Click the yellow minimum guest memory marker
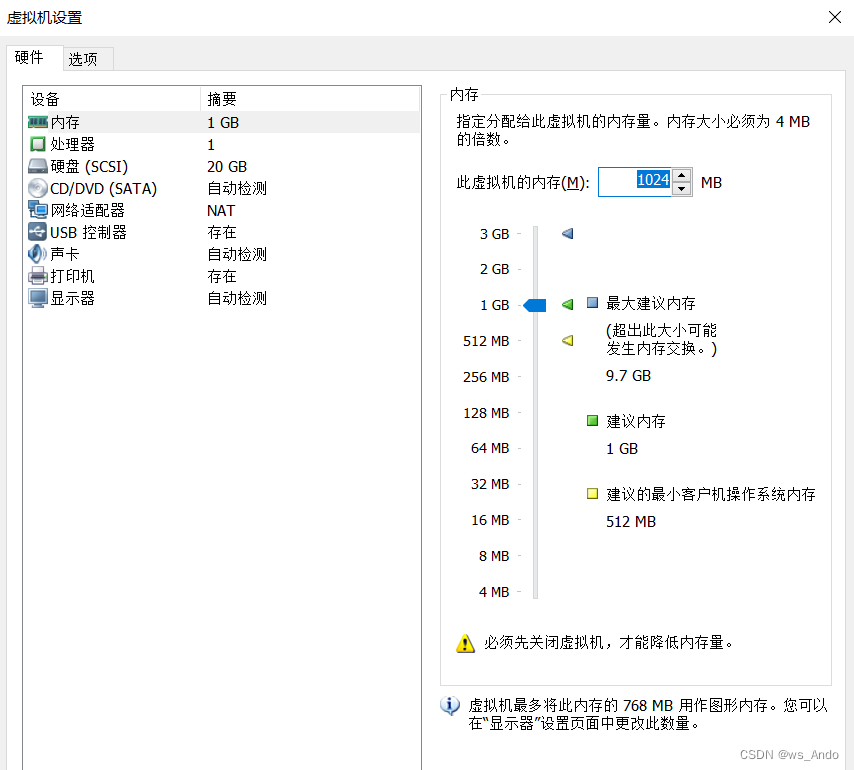 pyautogui.click(x=568, y=340)
